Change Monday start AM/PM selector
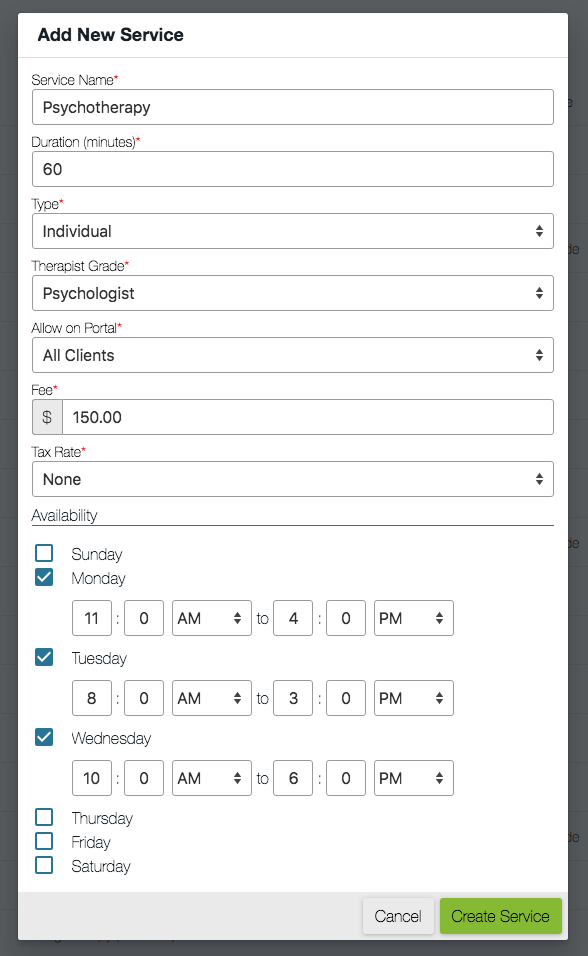Image resolution: width=588 pixels, height=956 pixels. pos(212,618)
